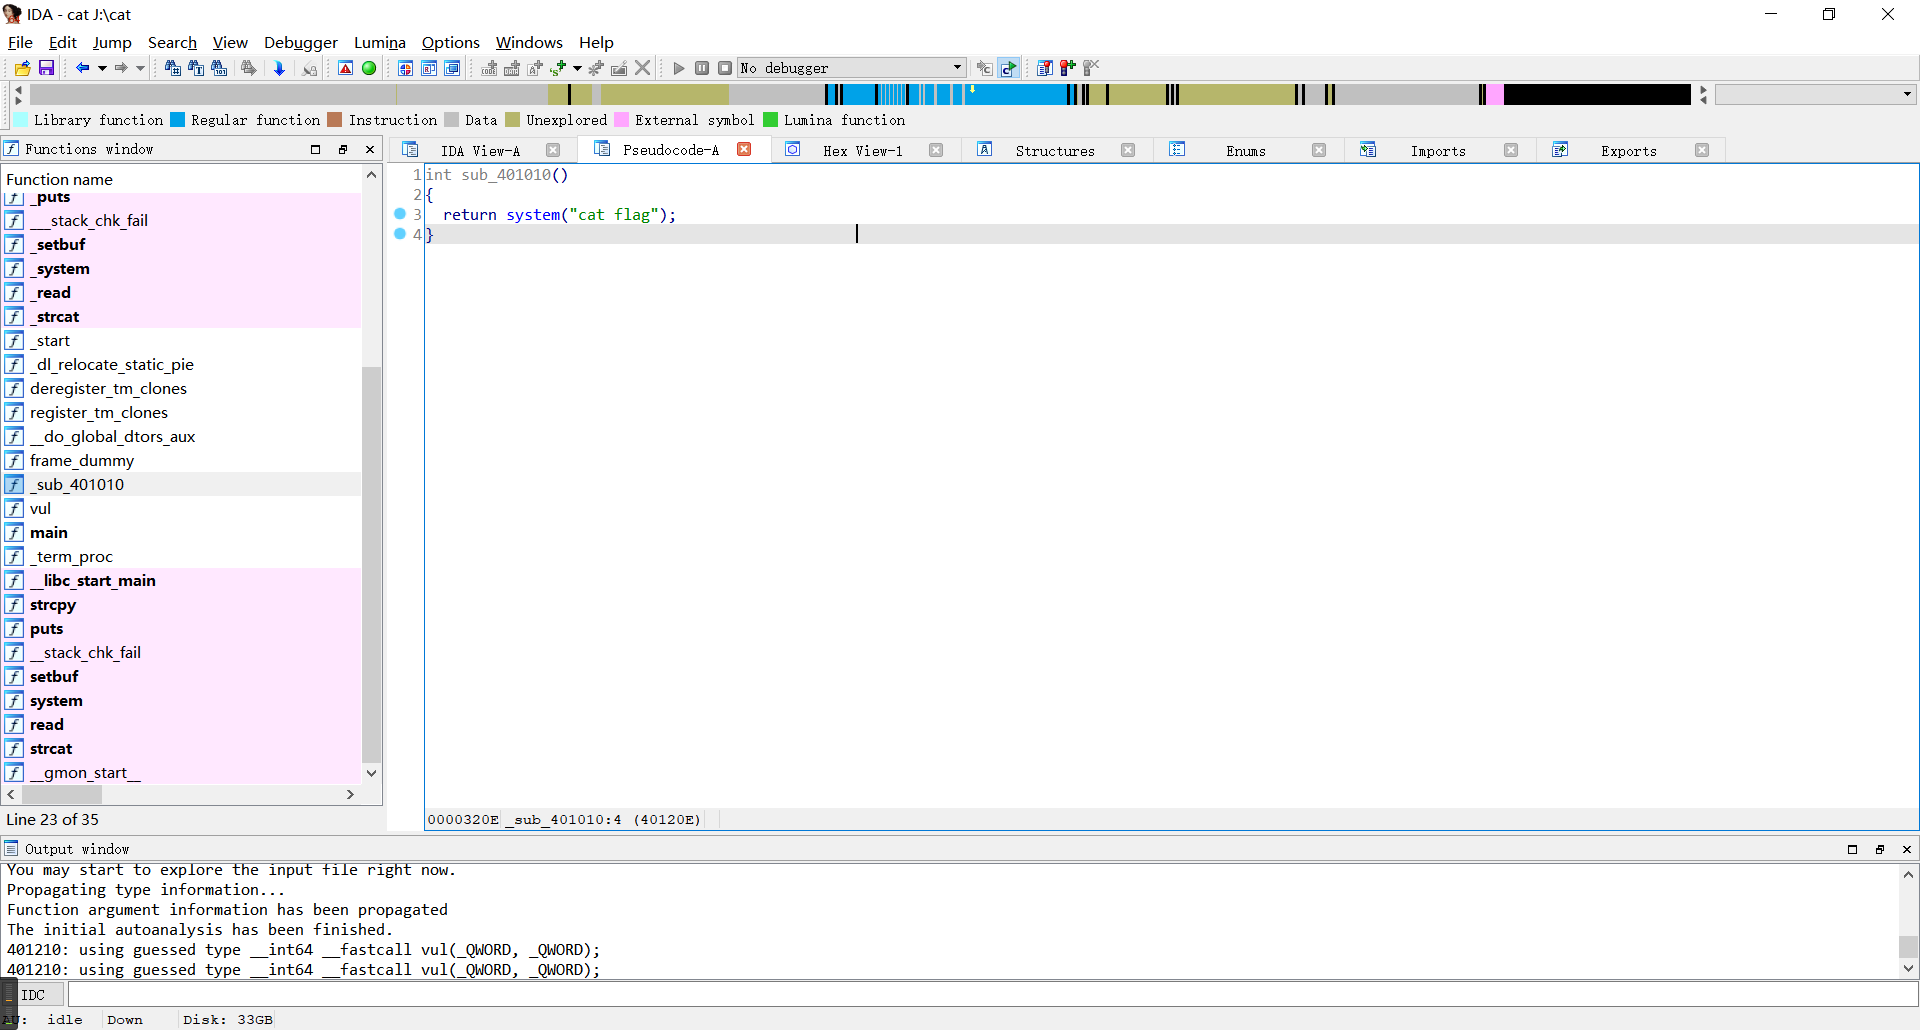1920x1030 pixels.
Task: Expand the jump back history dropdown arrow
Action: tap(102, 68)
